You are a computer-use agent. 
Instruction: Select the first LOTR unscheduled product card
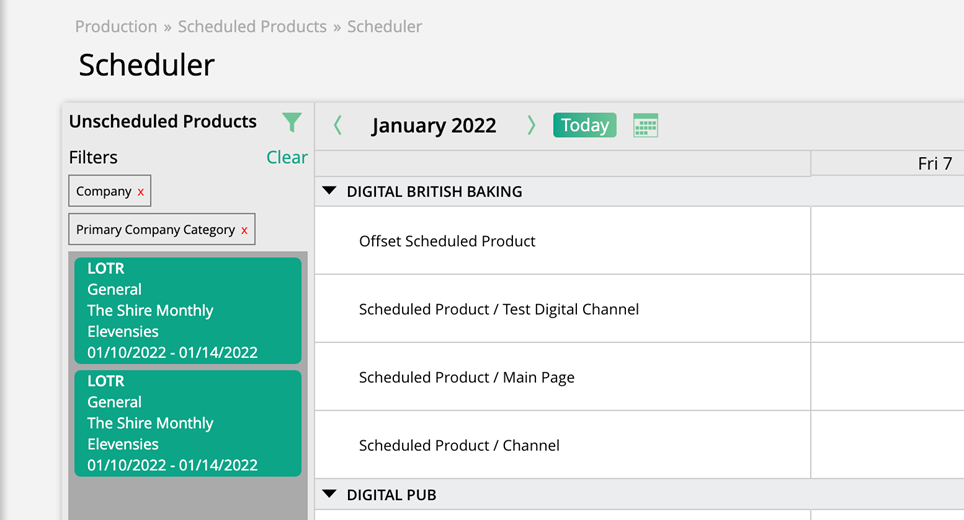point(187,310)
